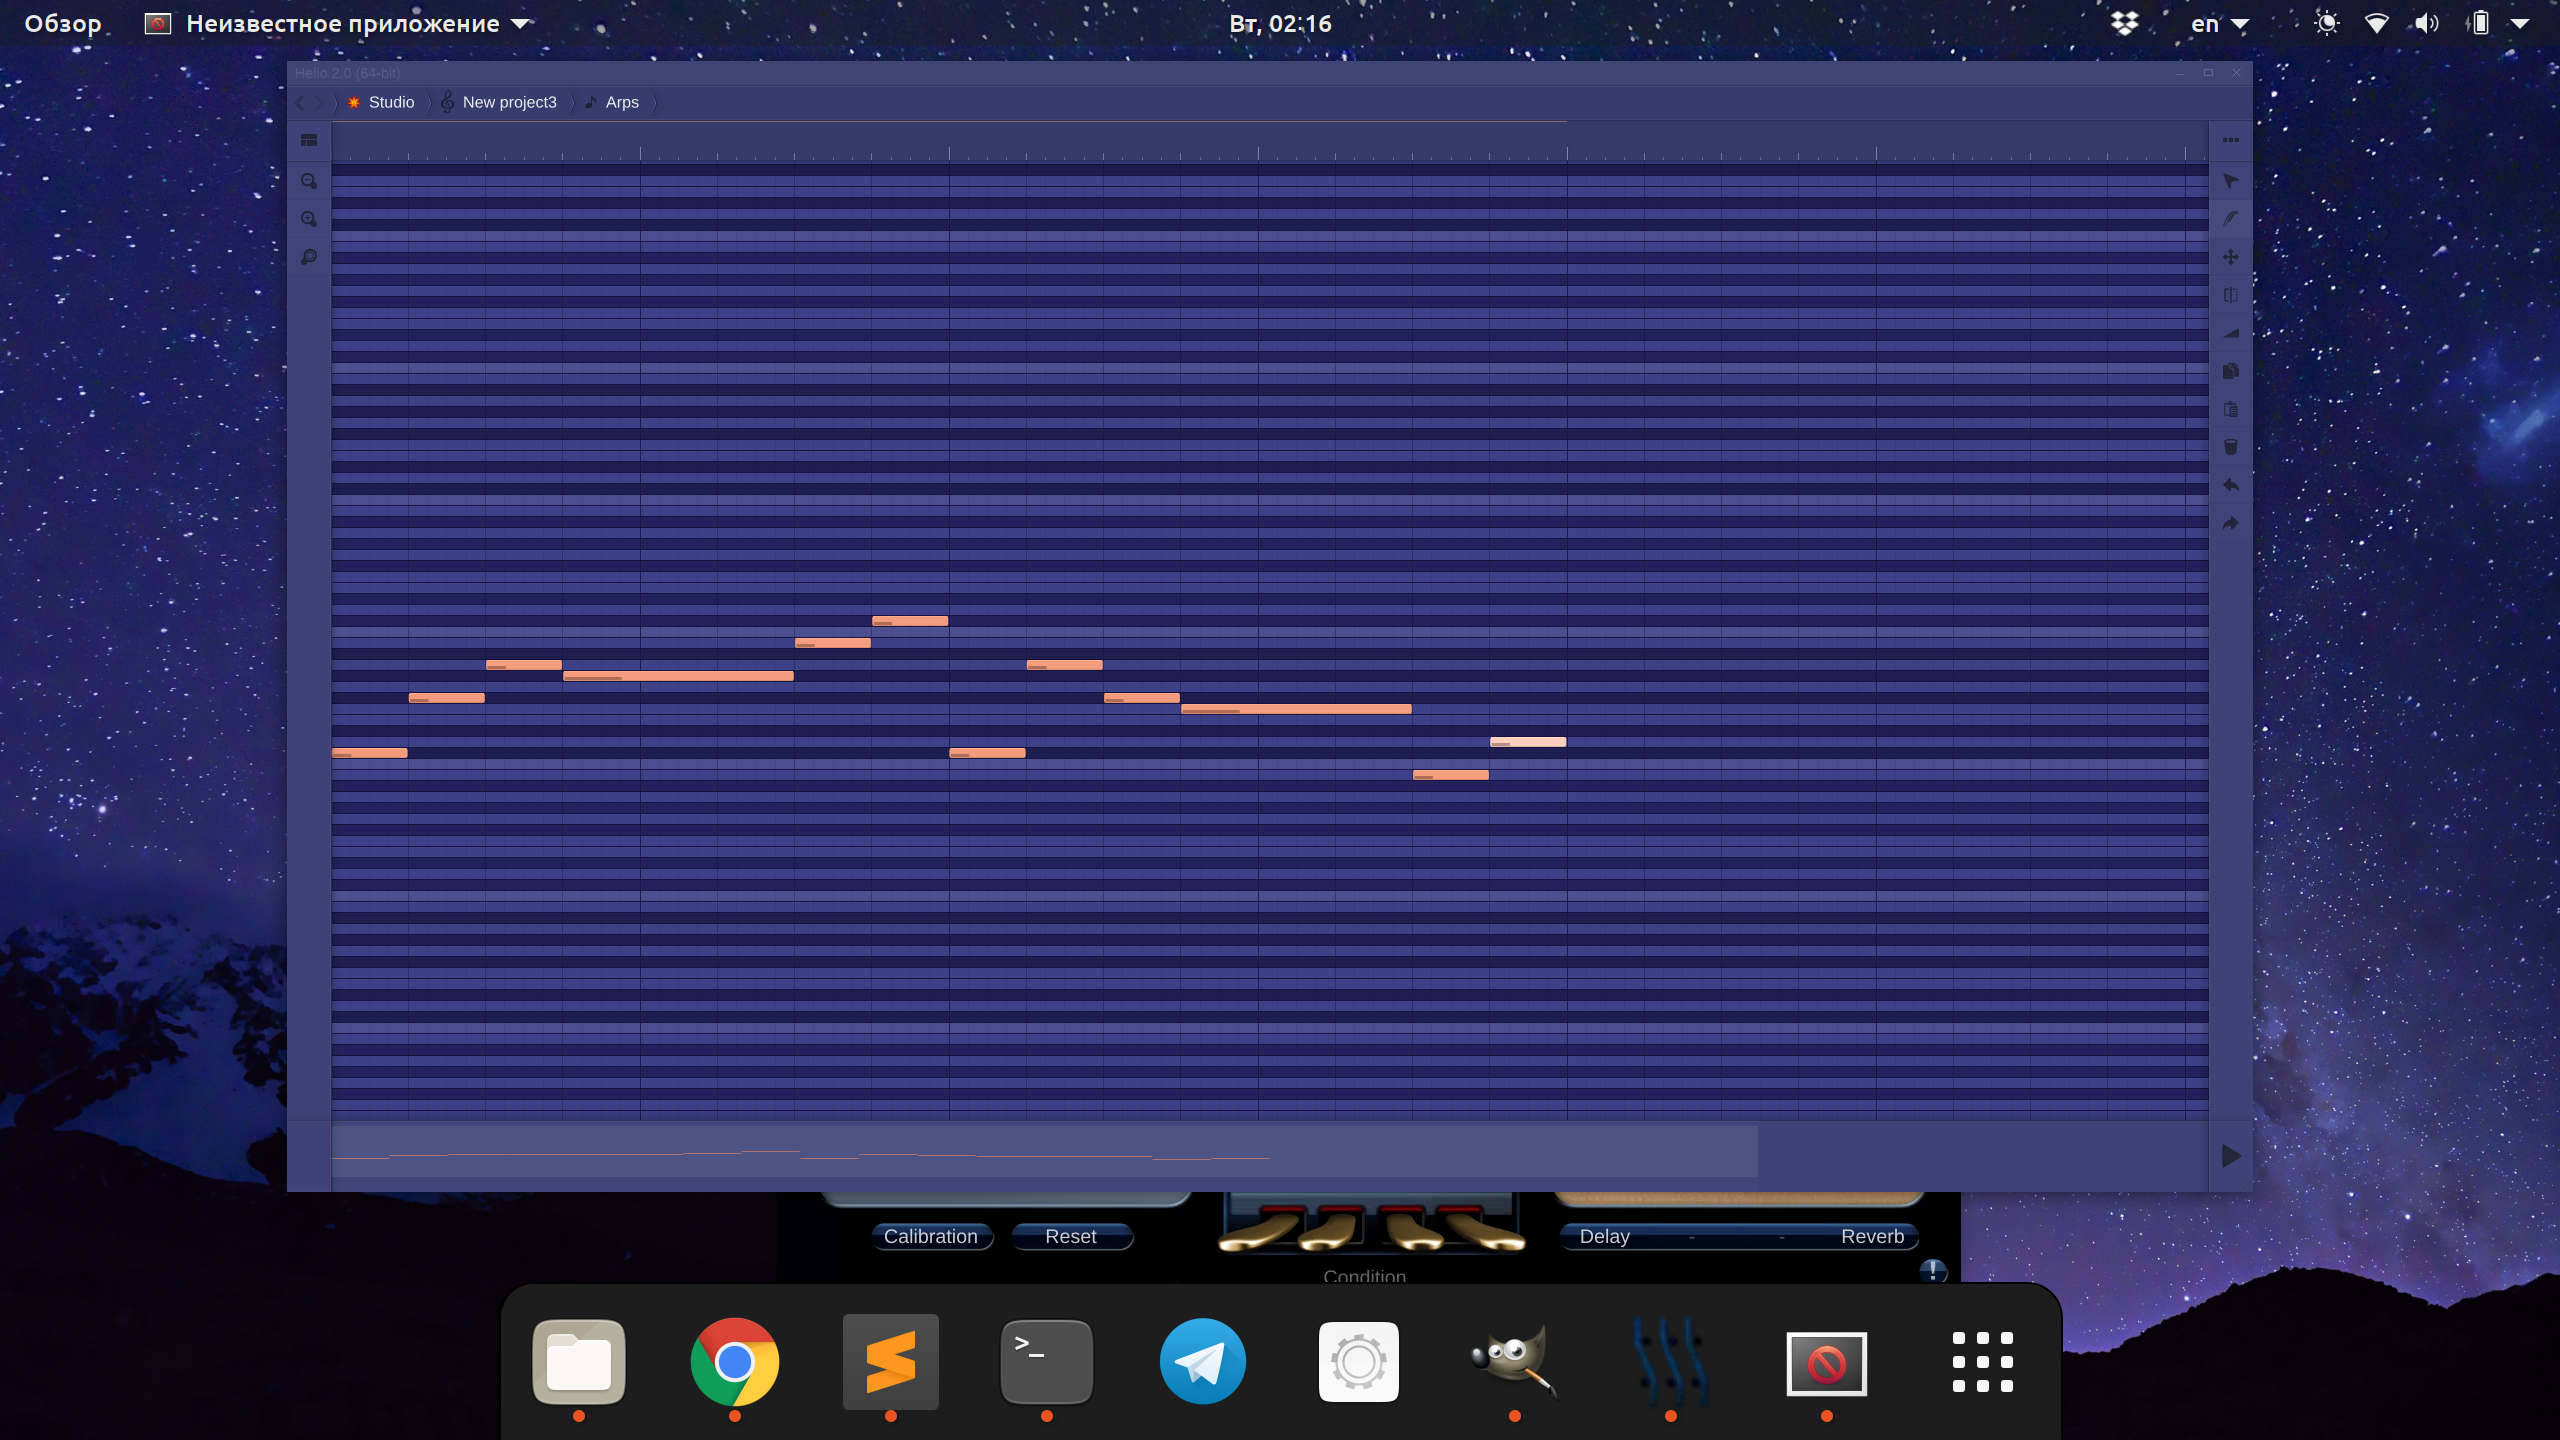Activate the feather draw tool

(x=2230, y=219)
